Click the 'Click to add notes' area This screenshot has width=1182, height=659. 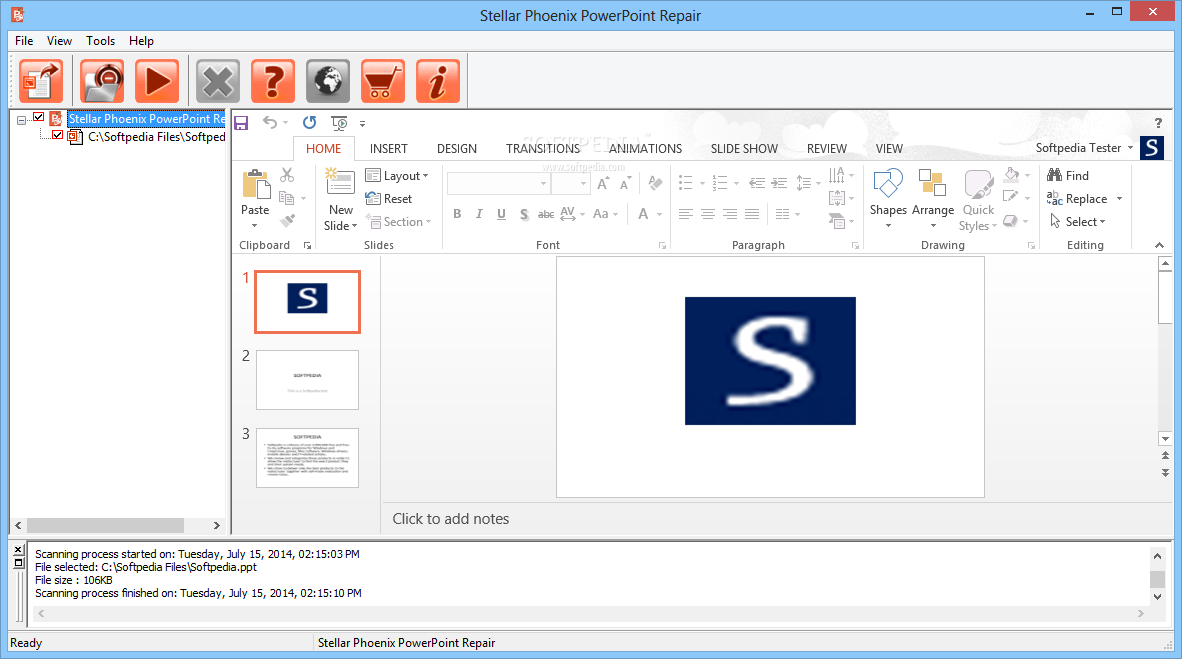pyautogui.click(x=451, y=519)
